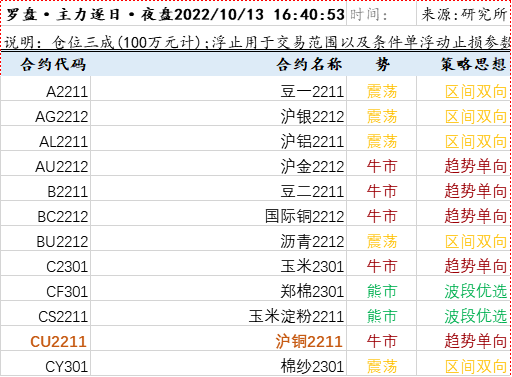Click the 合约名称 column header
Image resolution: width=512 pixels, height=377 pixels.
coord(218,64)
